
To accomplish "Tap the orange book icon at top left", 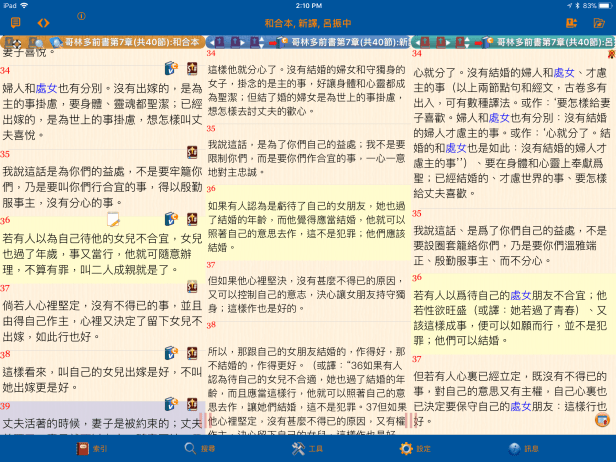I will pos(17,22).
